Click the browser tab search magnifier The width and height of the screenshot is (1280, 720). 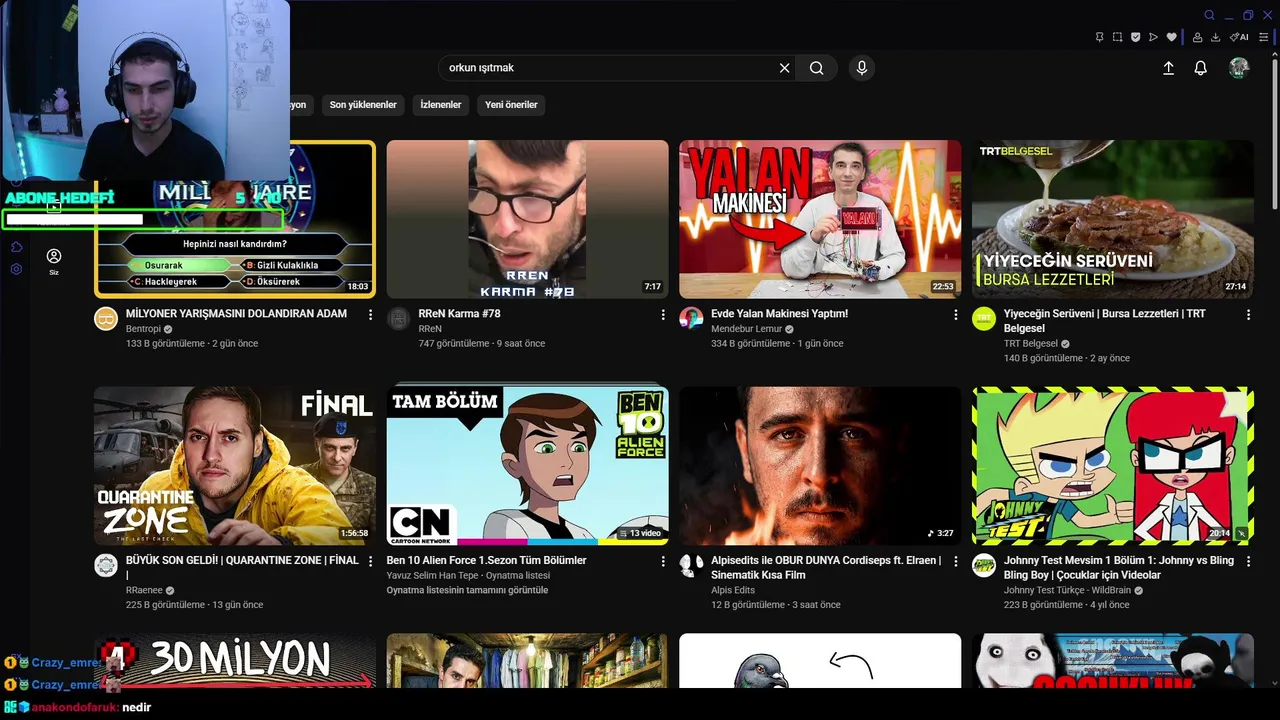click(x=1209, y=15)
